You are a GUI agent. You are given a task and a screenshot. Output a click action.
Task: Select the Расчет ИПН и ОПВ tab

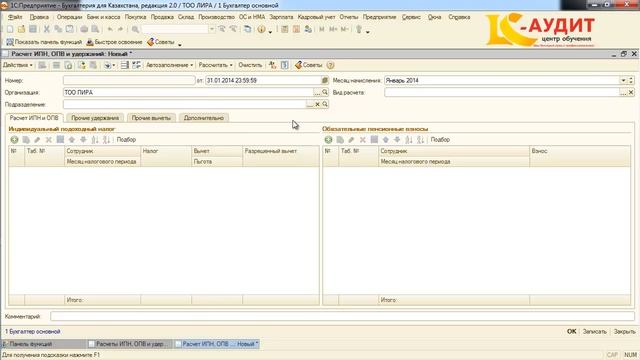point(34,118)
